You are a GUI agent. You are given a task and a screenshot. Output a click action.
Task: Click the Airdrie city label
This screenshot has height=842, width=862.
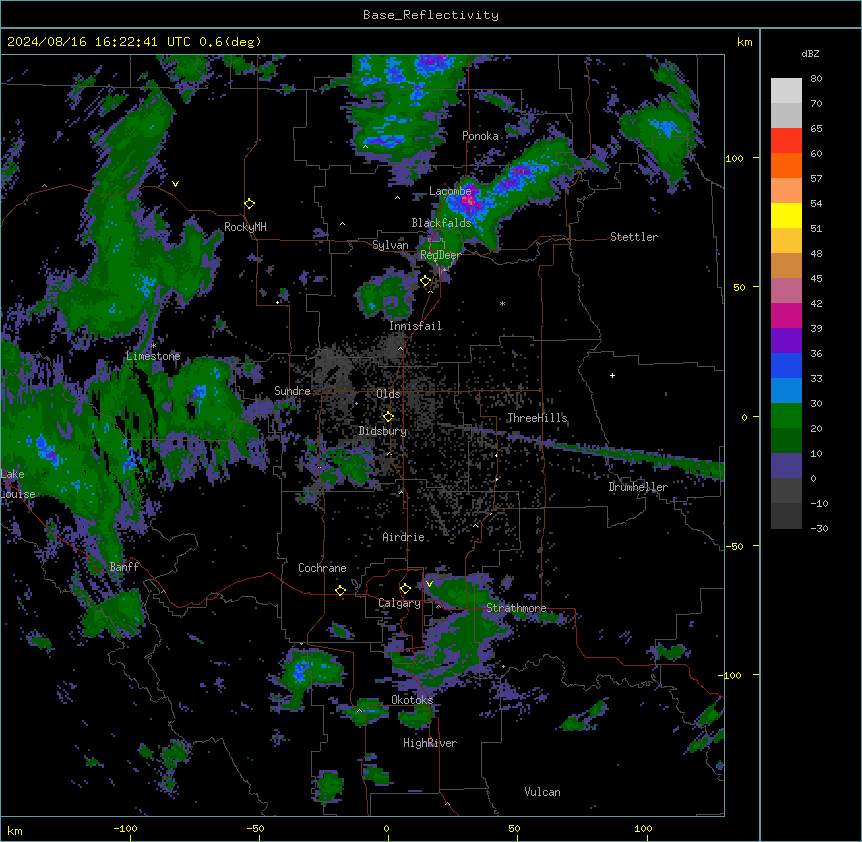pos(404,537)
